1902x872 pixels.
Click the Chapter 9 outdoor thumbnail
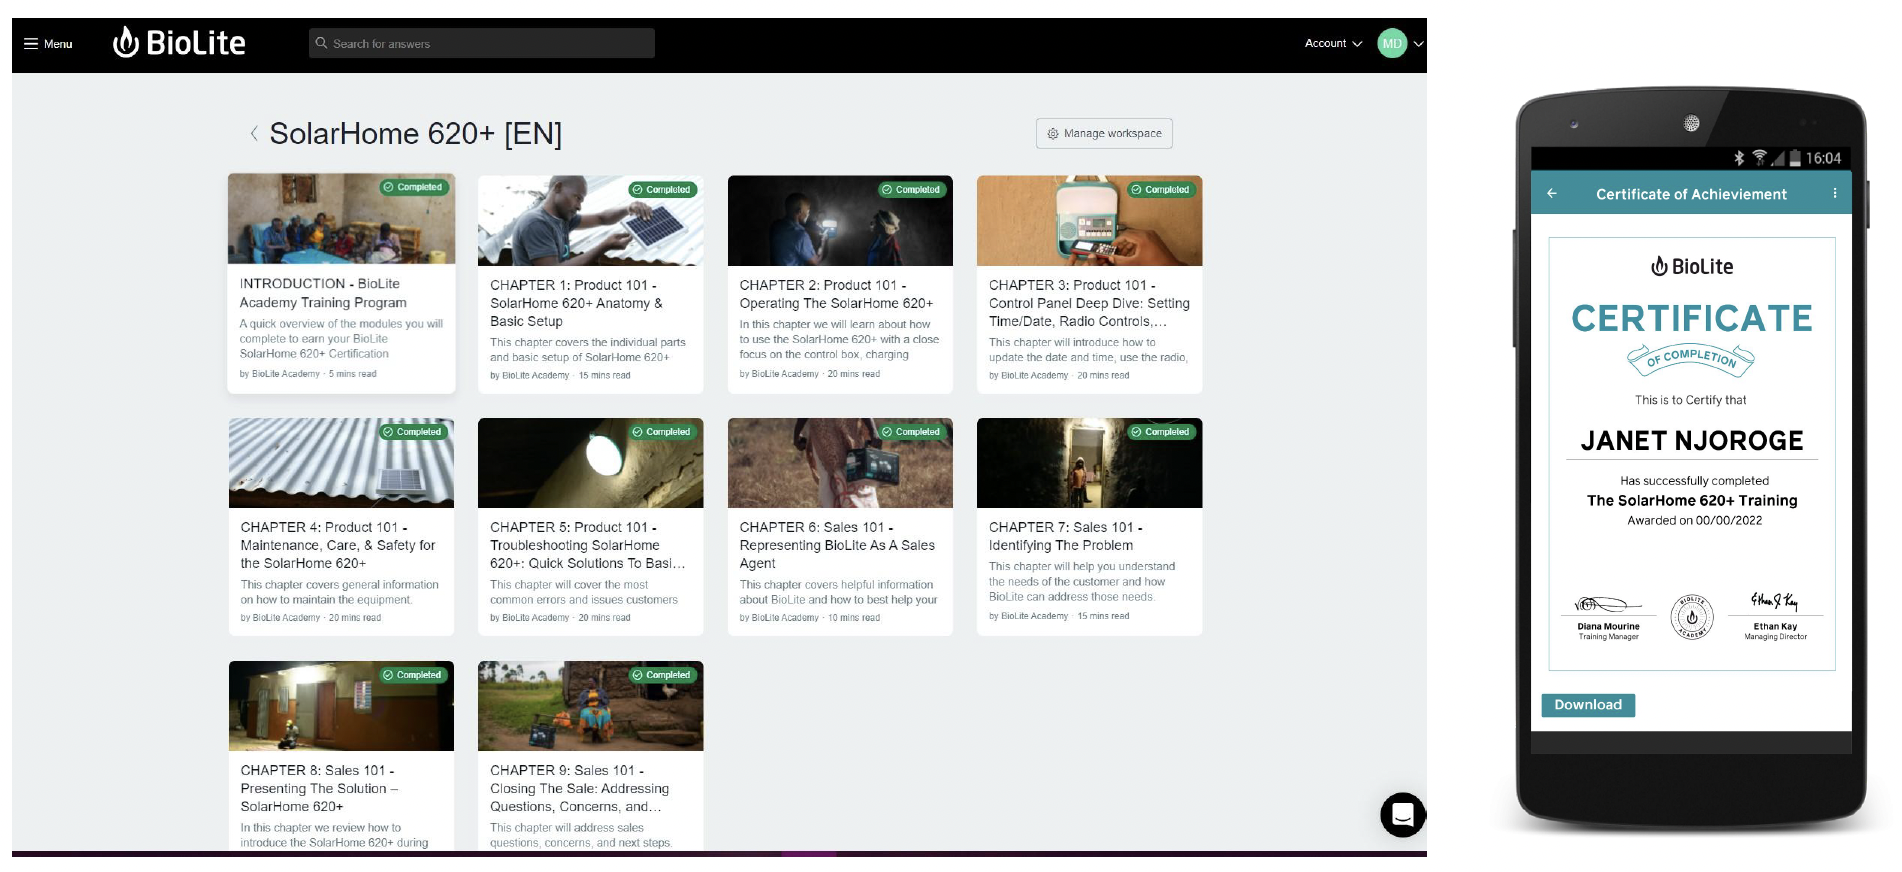click(590, 706)
